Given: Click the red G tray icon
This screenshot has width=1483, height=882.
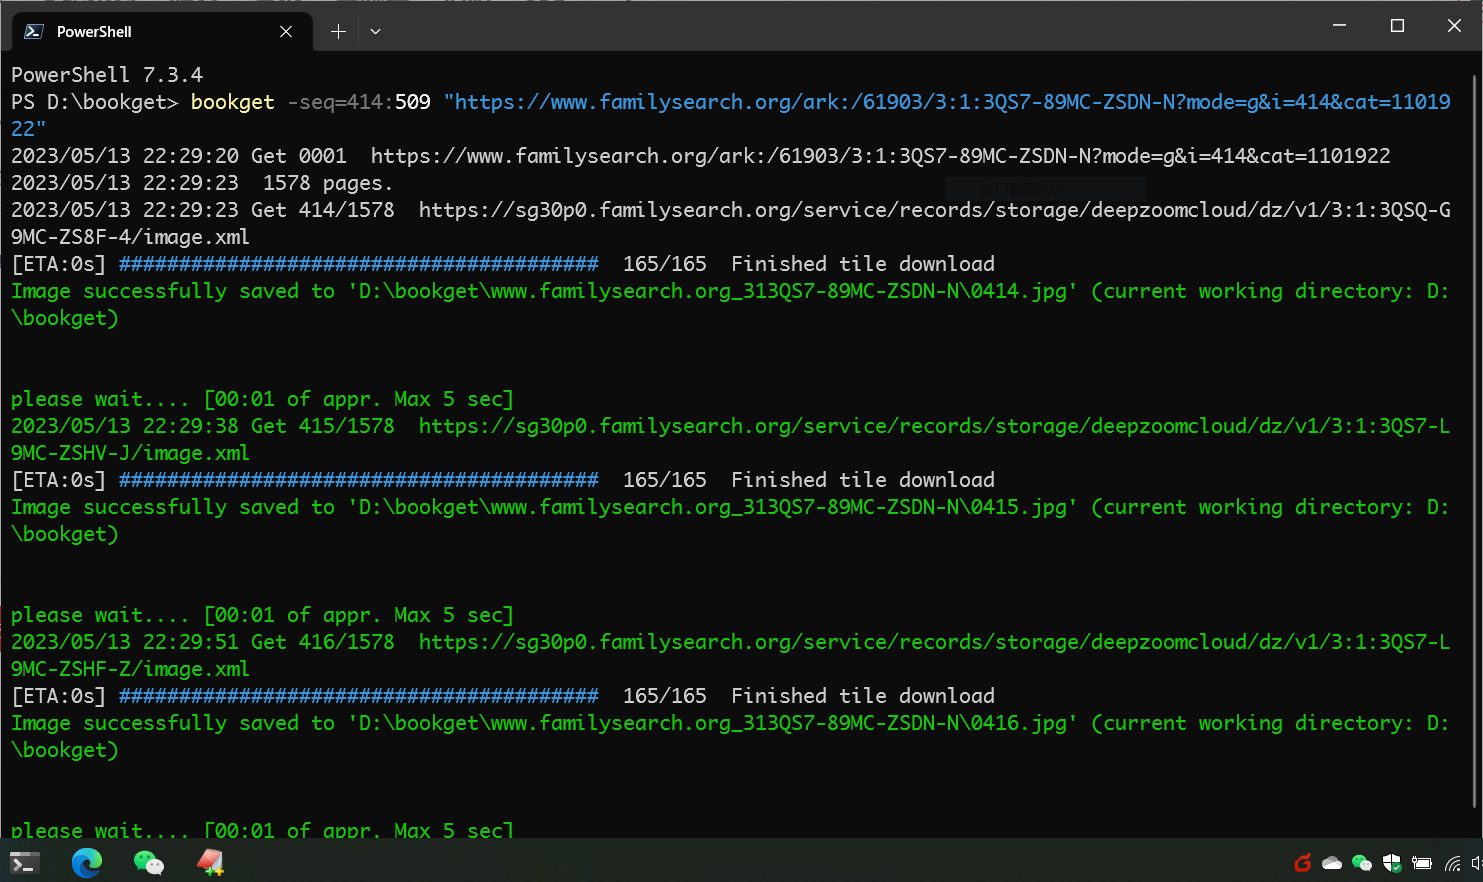Looking at the screenshot, I should (x=1302, y=862).
